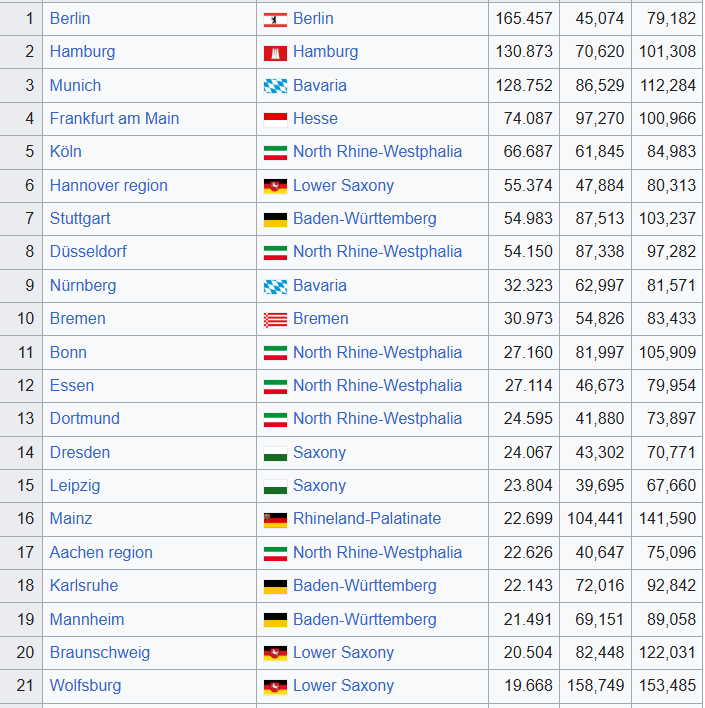The image size is (705, 708).
Task: Select the value 104,441 in Mainz row
Action: [596, 519]
